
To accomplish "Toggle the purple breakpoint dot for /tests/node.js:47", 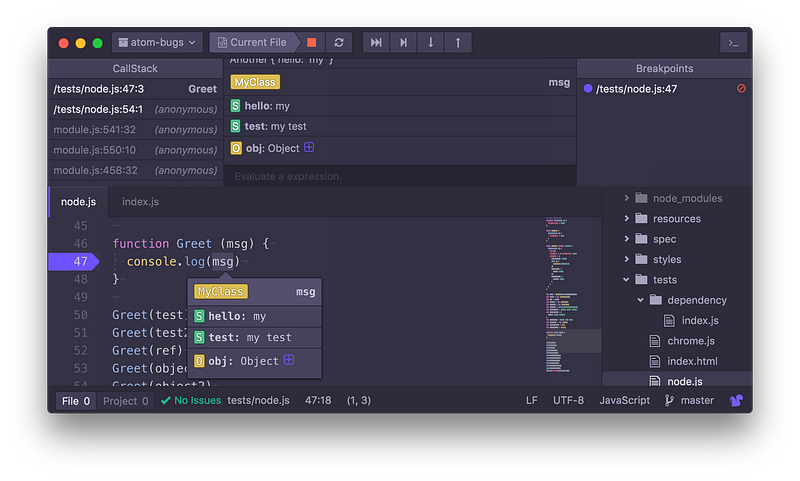I will 588,89.
